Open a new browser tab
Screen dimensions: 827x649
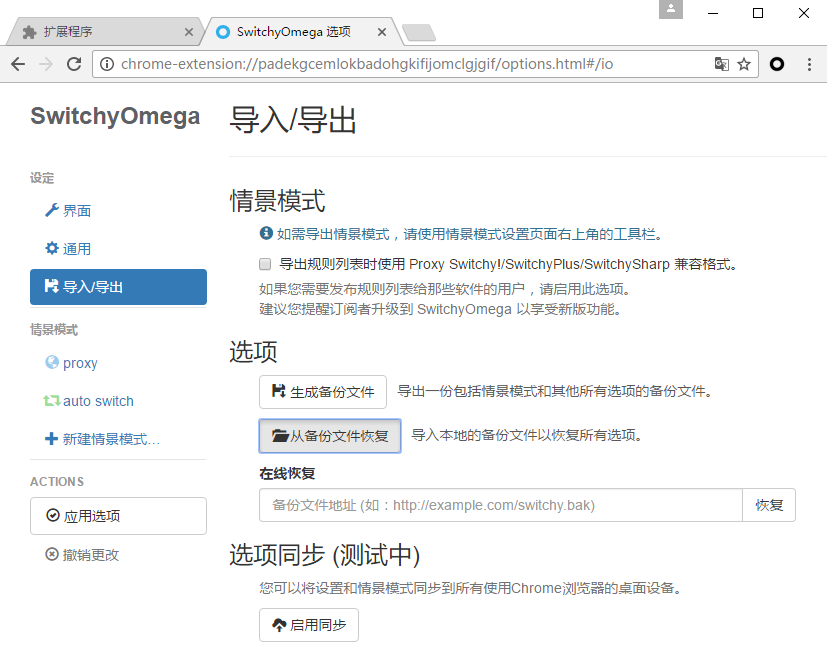point(419,33)
